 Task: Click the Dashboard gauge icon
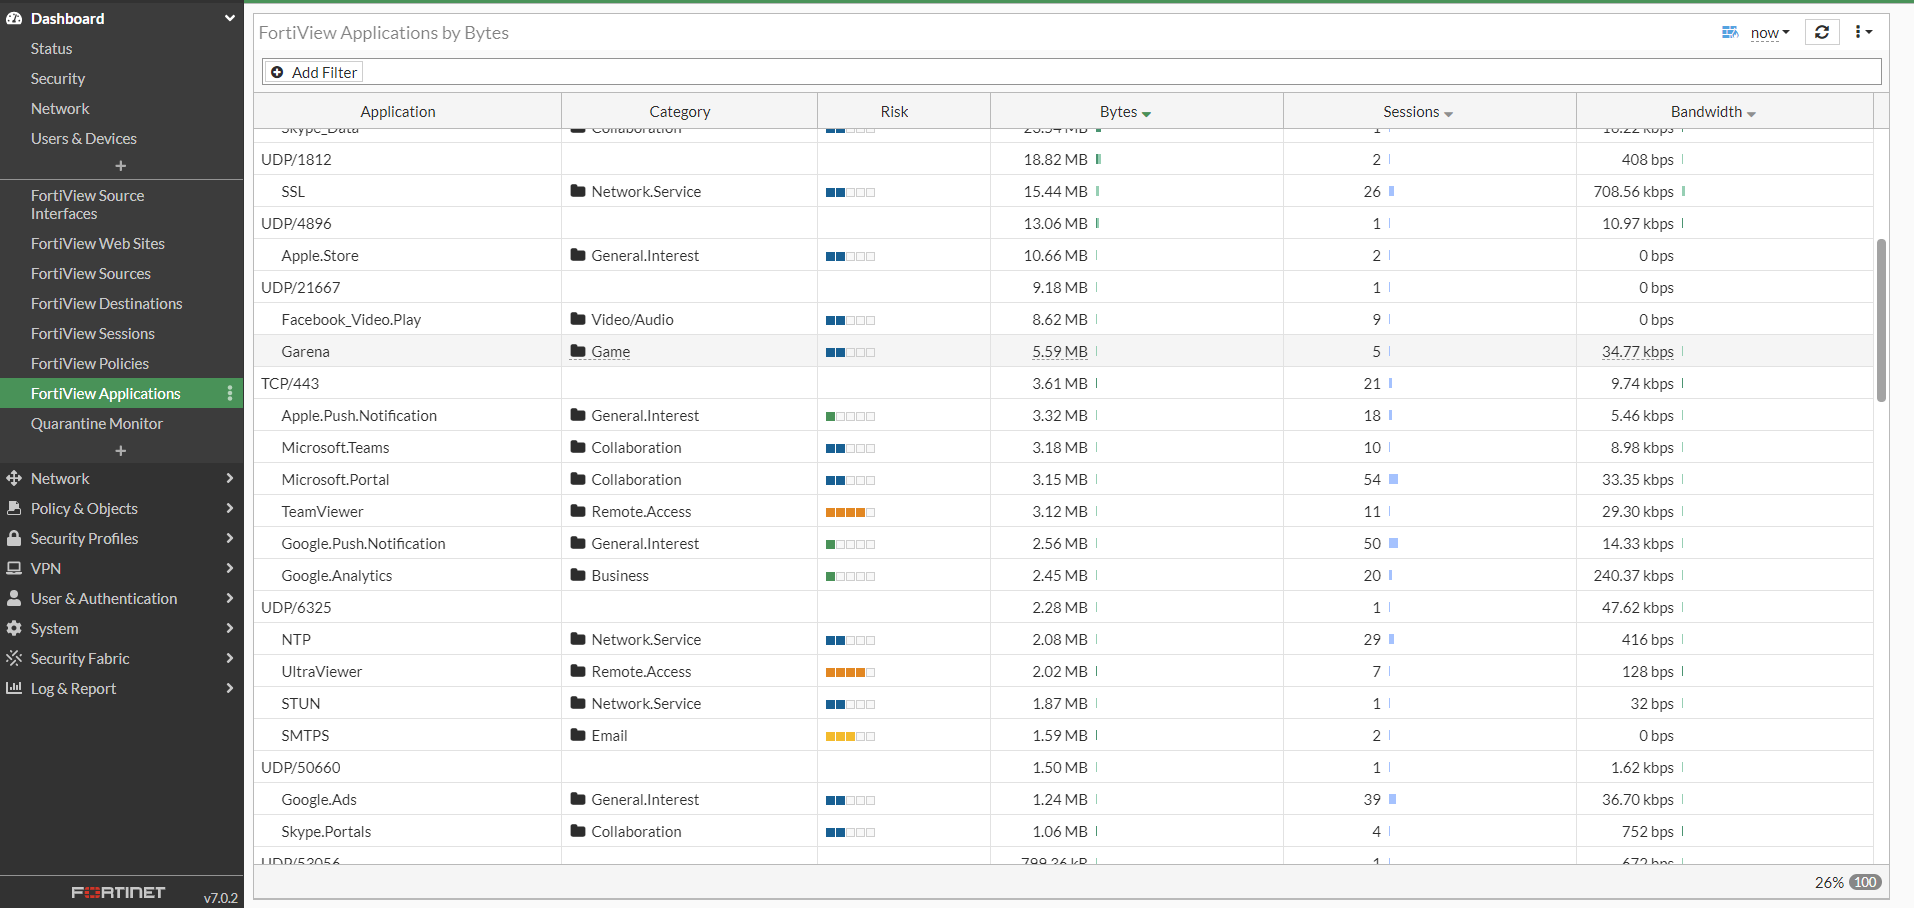tap(14, 18)
